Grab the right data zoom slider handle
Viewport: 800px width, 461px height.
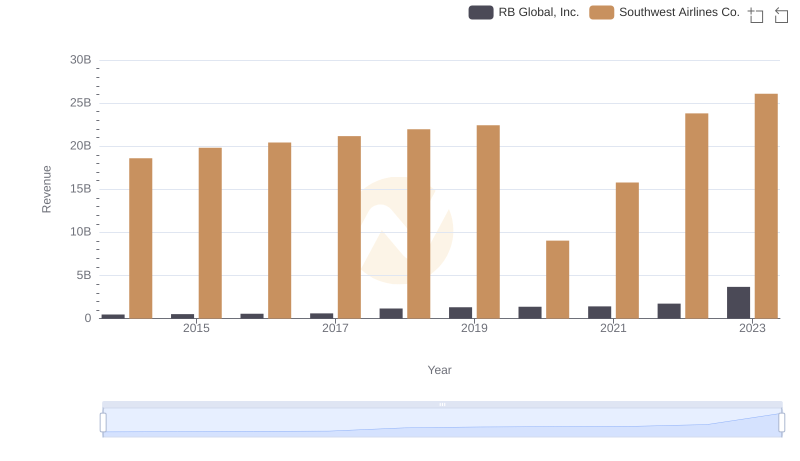781,423
